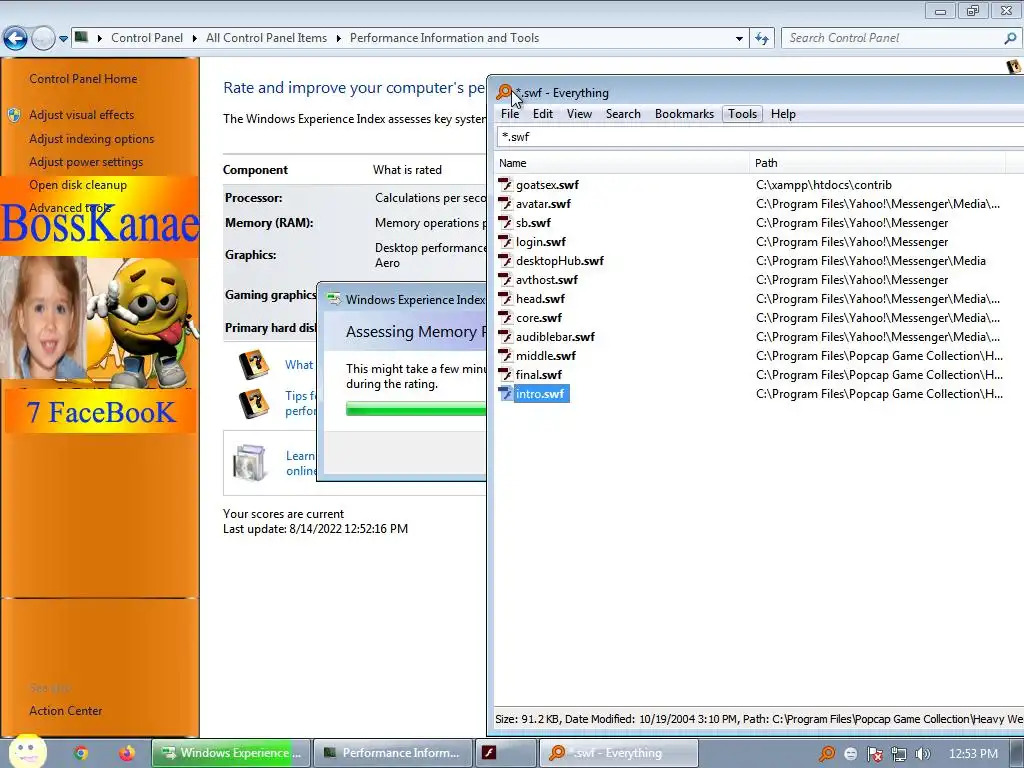Viewport: 1024px width, 768px height.
Task: Click the Flash icon beside login.swf
Action: (x=505, y=242)
